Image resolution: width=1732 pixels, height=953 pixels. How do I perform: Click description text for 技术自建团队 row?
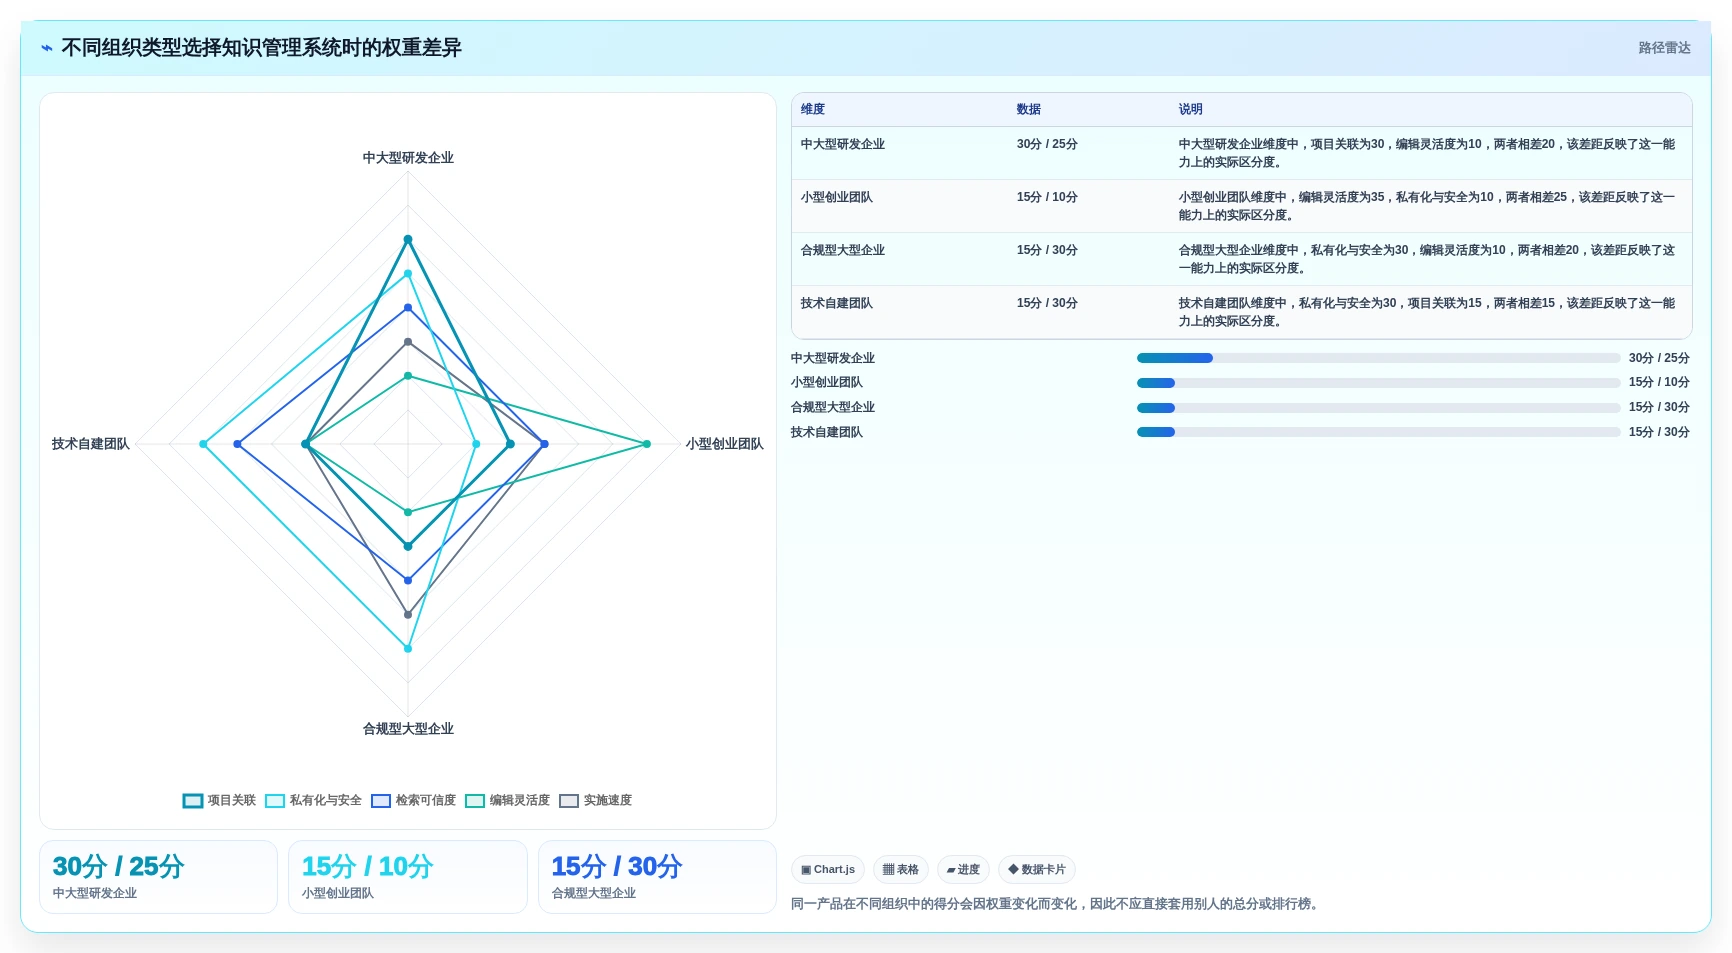coord(1427,312)
